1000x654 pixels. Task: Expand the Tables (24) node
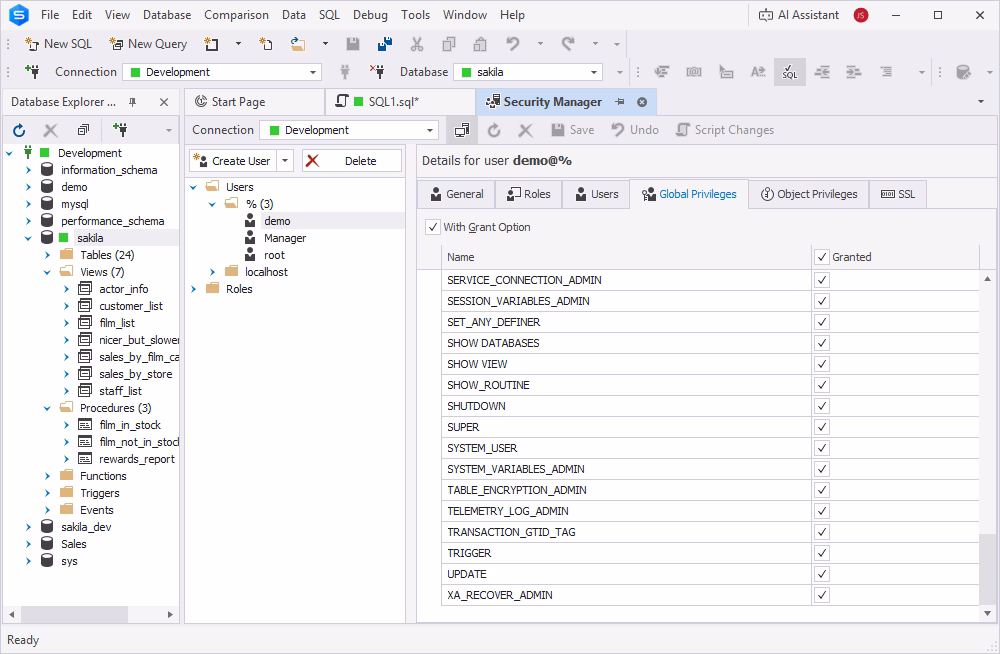47,255
